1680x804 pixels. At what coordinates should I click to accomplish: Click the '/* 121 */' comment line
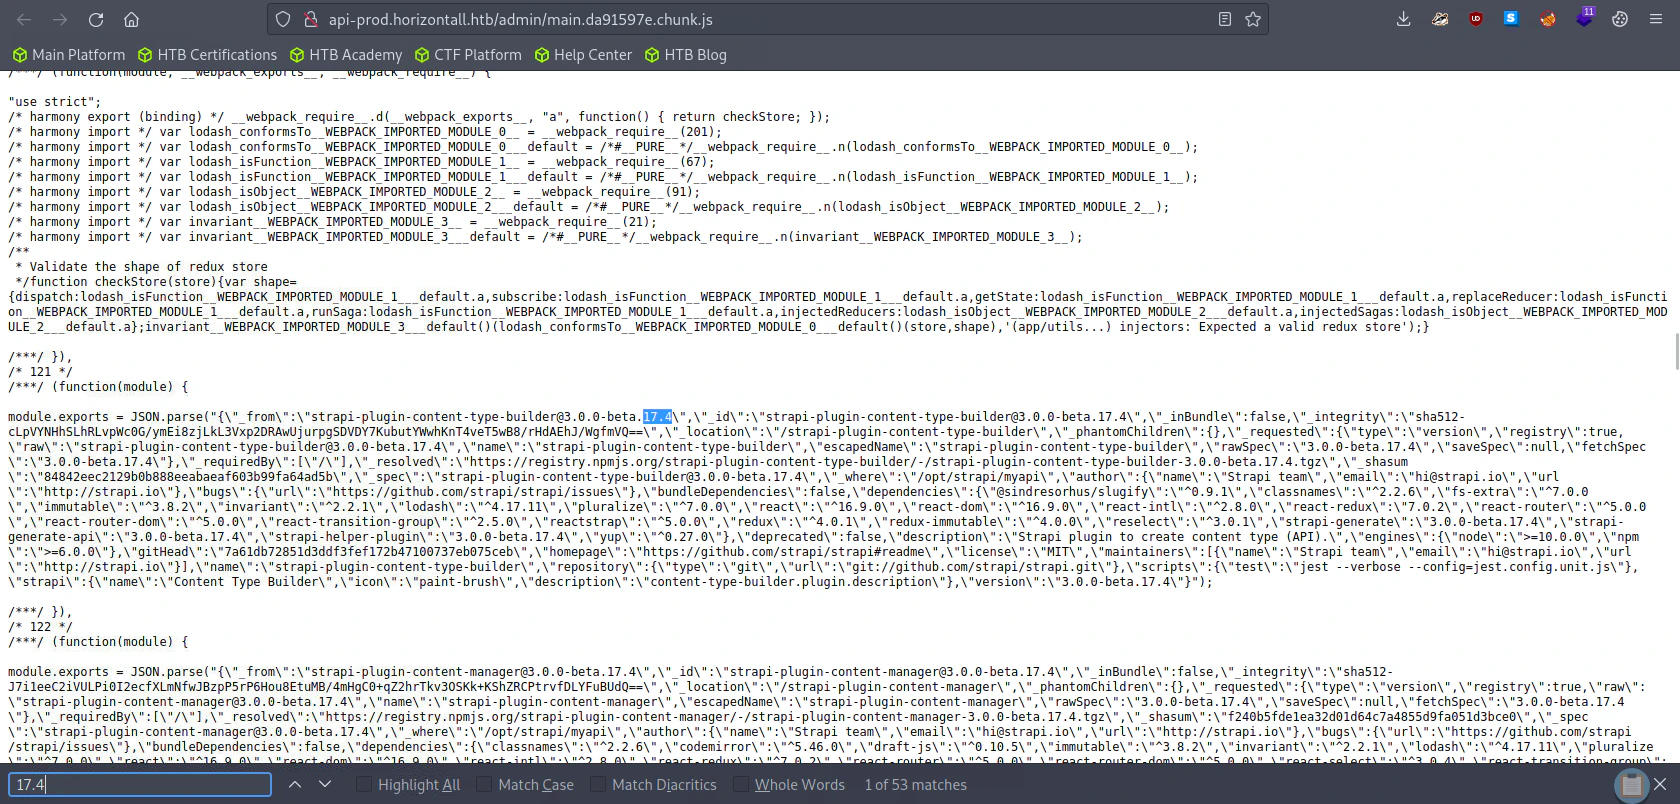[x=40, y=372]
